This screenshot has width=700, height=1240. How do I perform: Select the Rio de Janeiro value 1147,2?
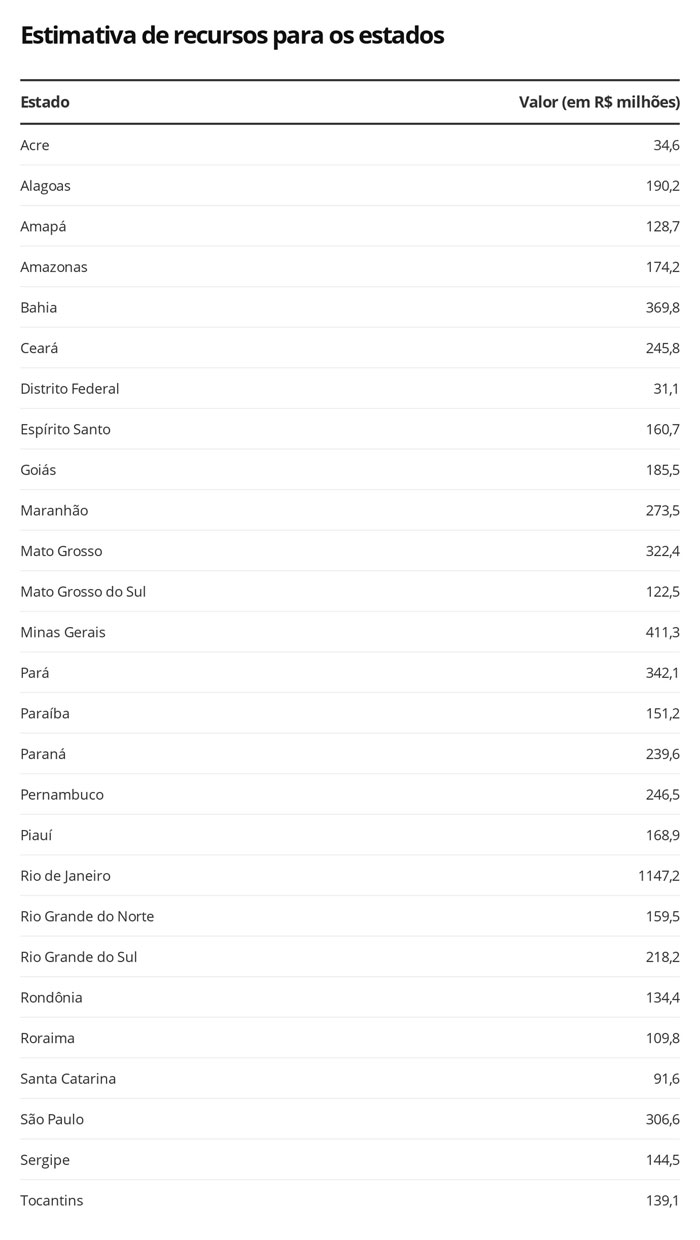click(658, 875)
